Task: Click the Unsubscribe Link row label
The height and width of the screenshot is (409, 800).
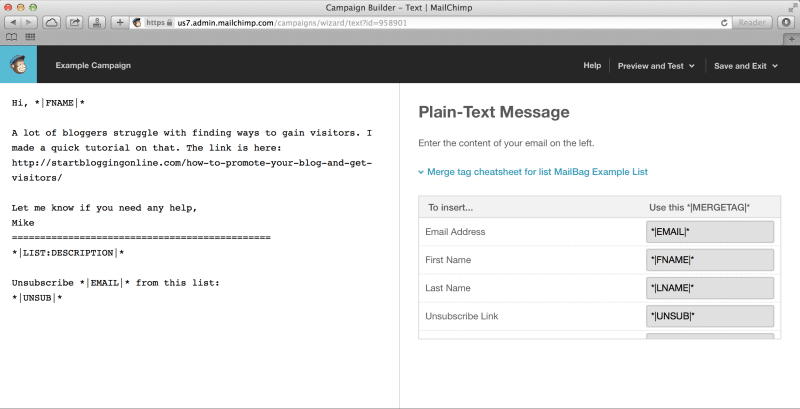Action: click(461, 316)
